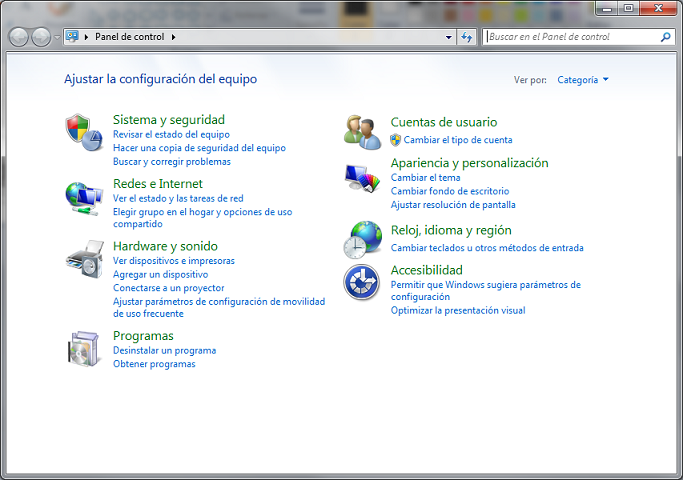The image size is (683, 480).
Task: Select Cambiar teclados u otros métodos de entrada
Action: coord(487,248)
